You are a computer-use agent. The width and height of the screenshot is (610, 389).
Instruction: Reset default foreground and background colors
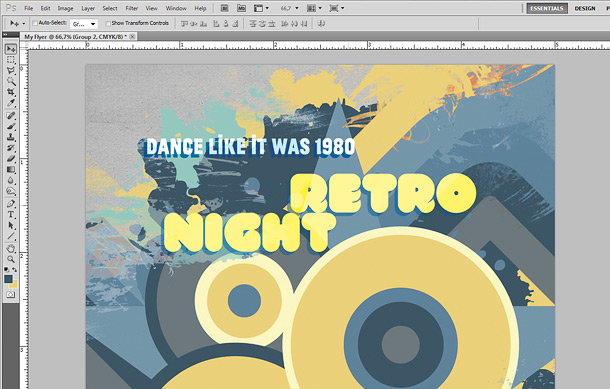[7, 269]
